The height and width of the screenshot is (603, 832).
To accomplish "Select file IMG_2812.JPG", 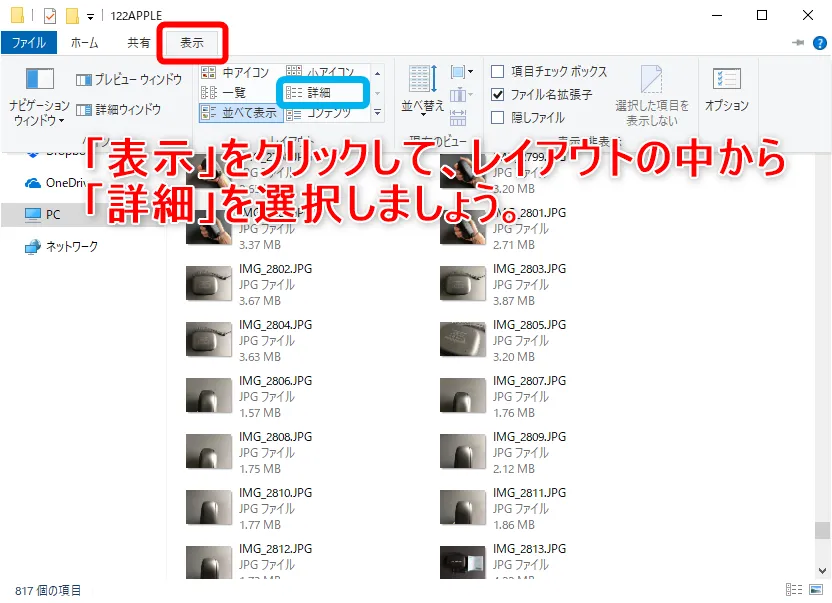I will pyautogui.click(x=249, y=561).
